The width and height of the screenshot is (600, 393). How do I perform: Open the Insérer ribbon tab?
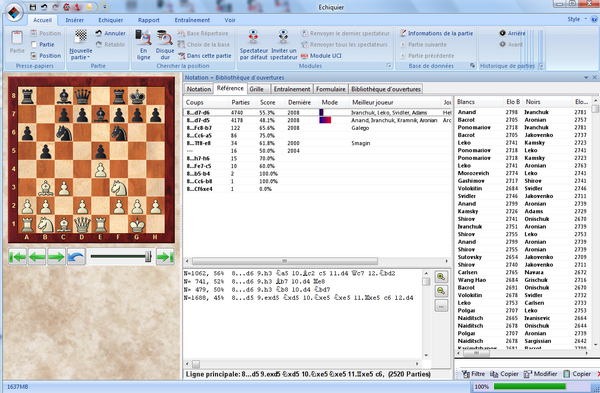(75, 20)
